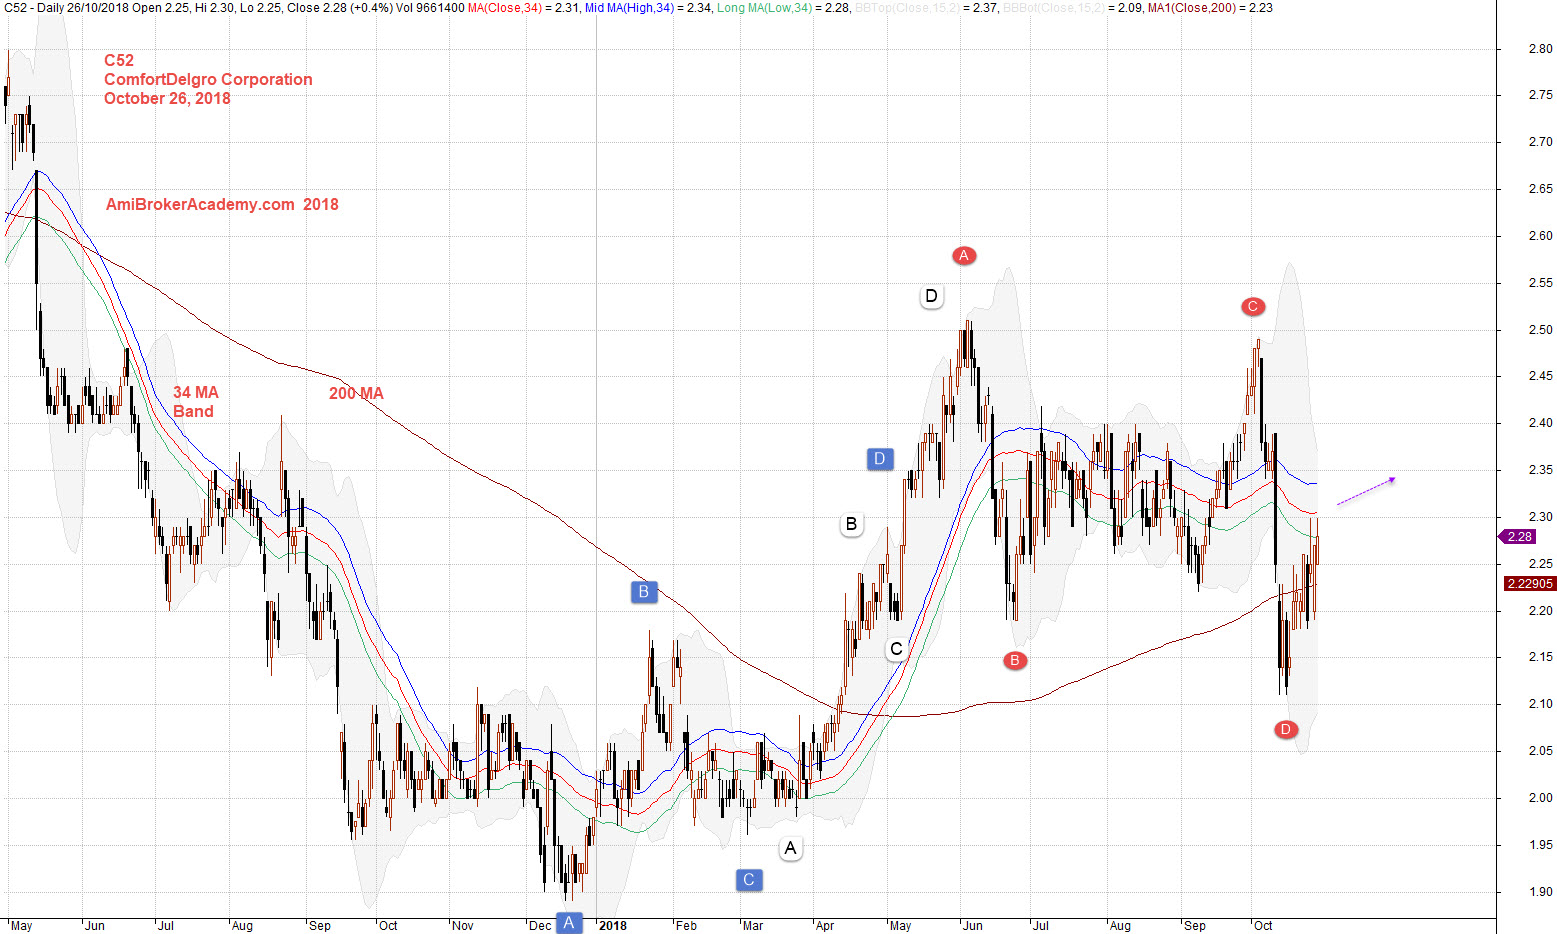Screen dimensions: 1557x934
Task: Click 'AmiBrokerAcademy.com 2018' text
Action: [x=222, y=204]
